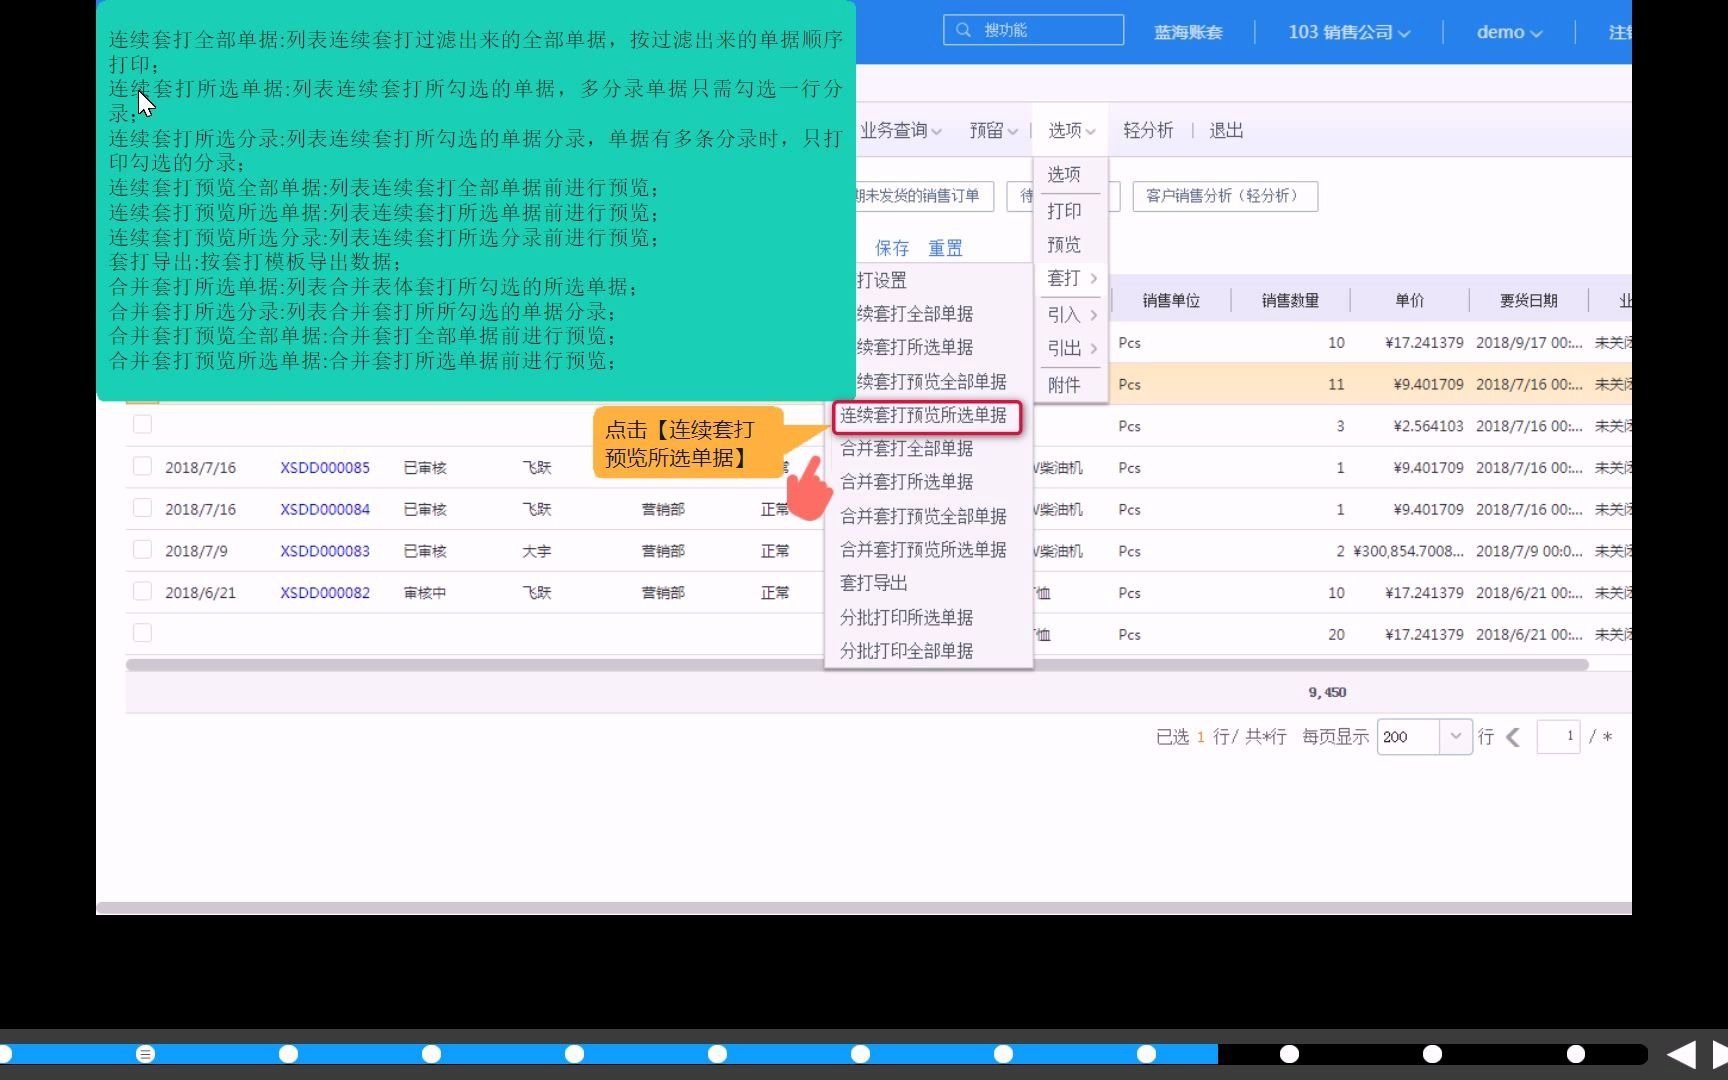Click the ¥300,854.7008... price cell

(1408, 551)
